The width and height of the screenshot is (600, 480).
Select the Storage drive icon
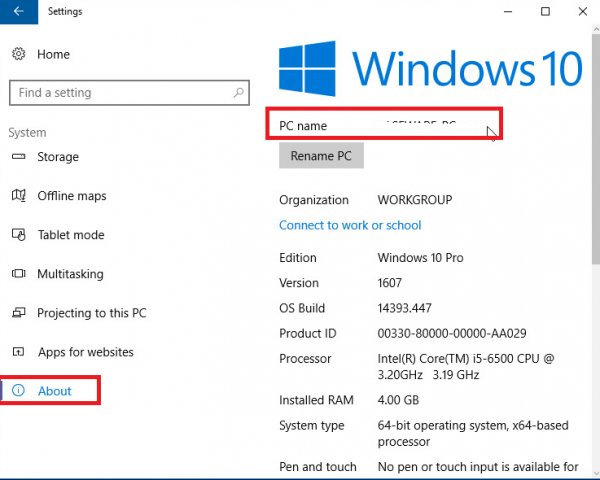(18, 156)
